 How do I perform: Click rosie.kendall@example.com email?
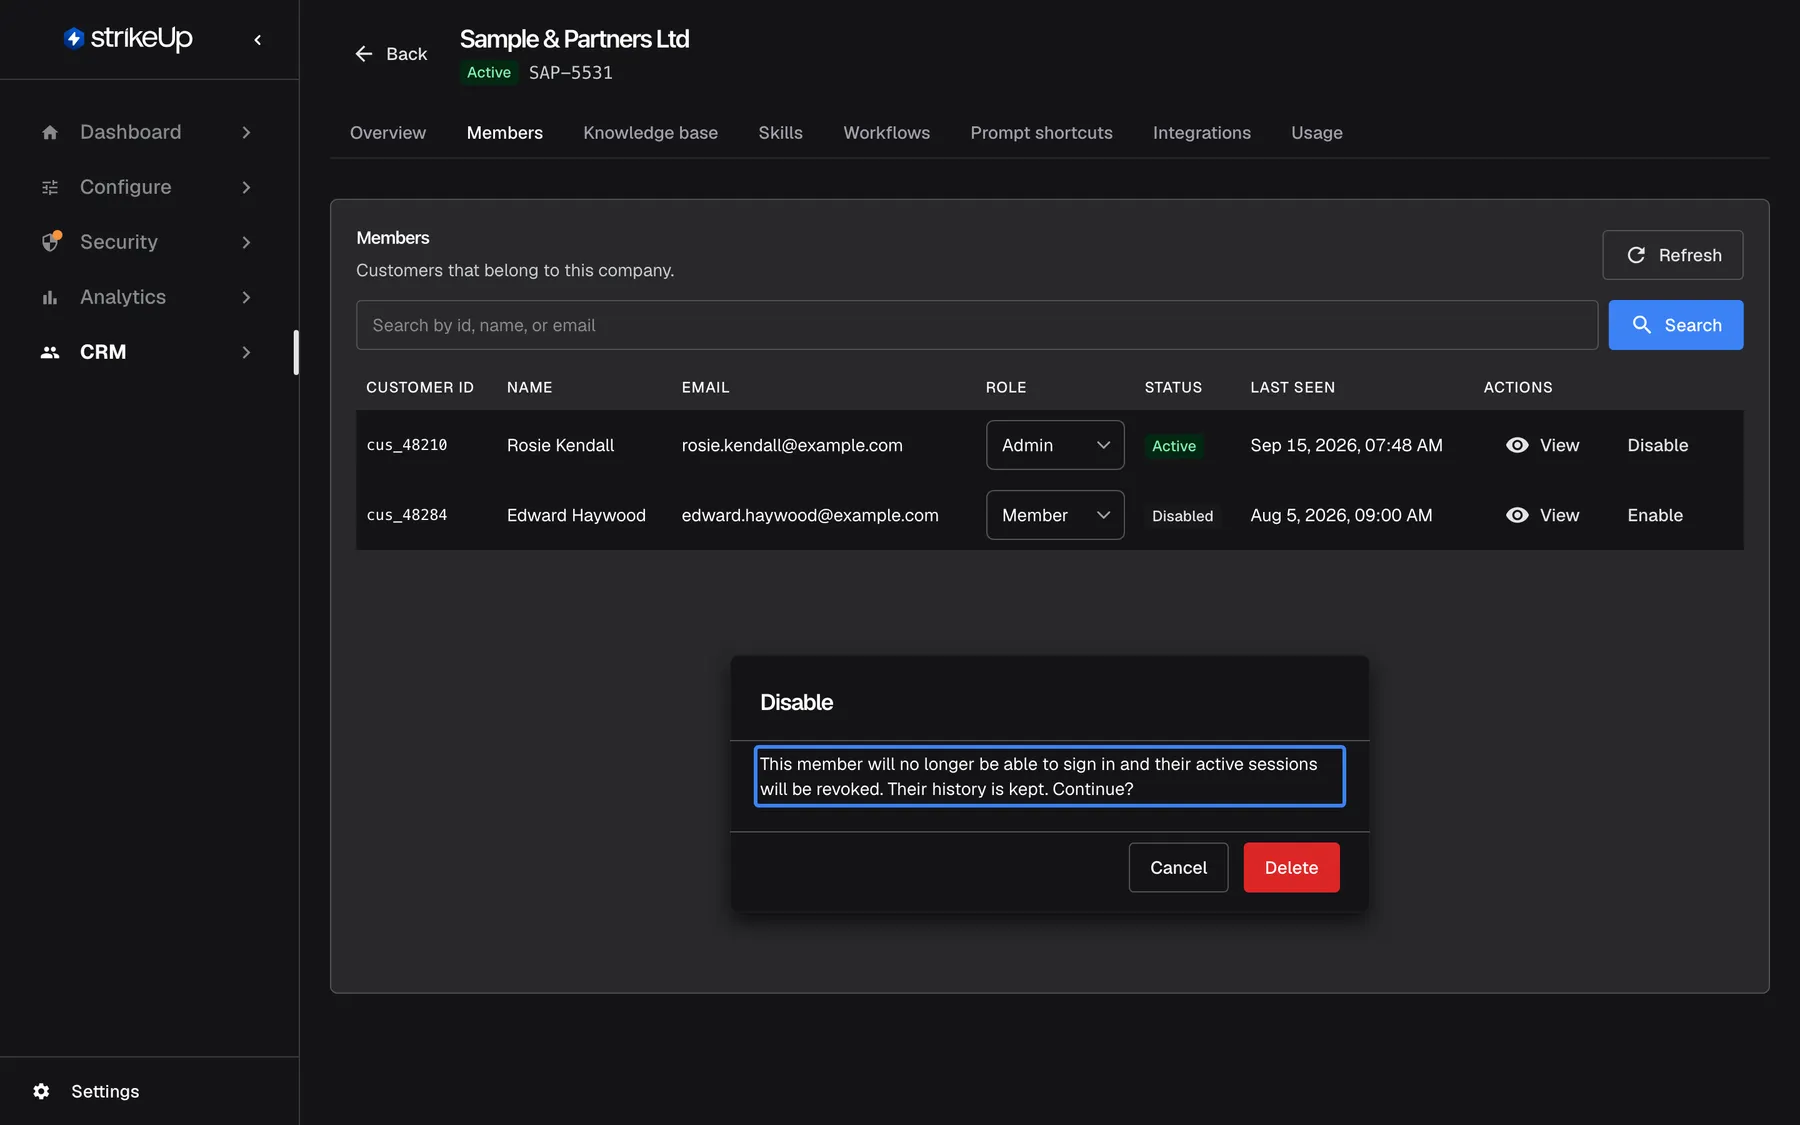(792, 445)
